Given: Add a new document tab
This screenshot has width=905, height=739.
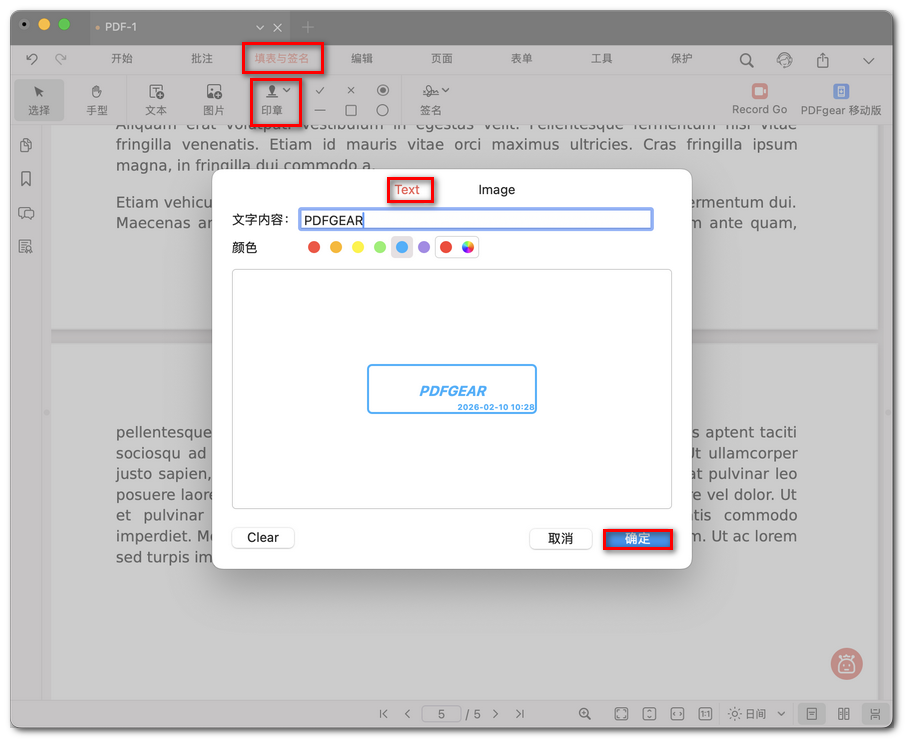Looking at the screenshot, I should tap(308, 27).
